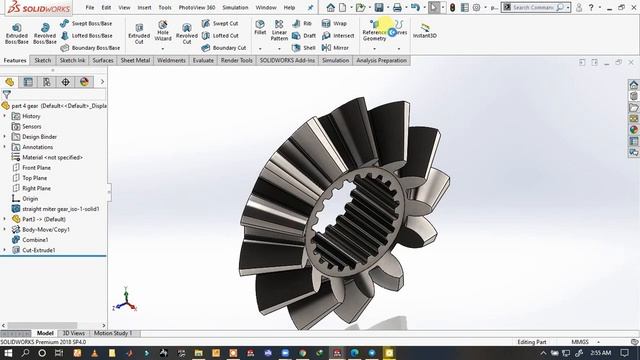Switch to the Sheet Metal tab

coord(135,60)
